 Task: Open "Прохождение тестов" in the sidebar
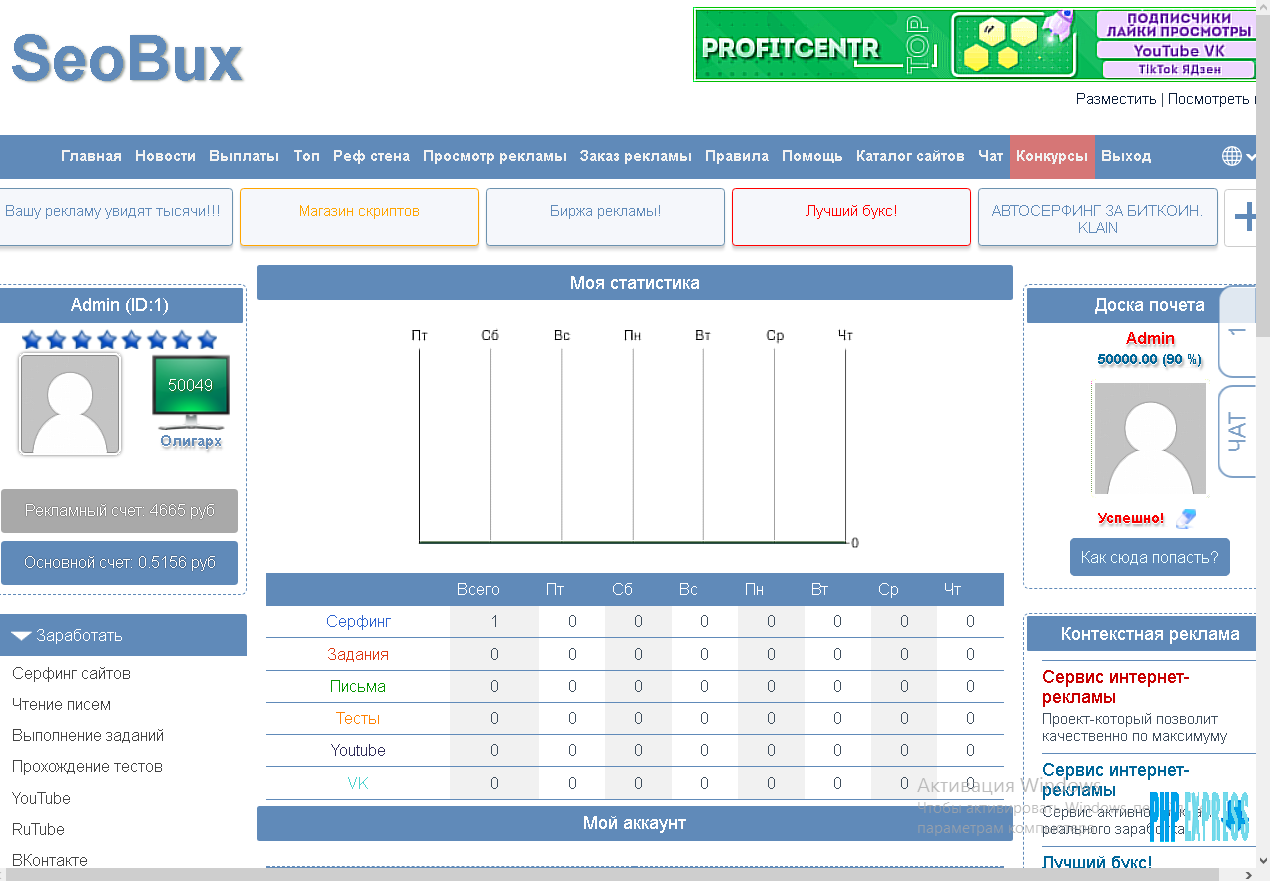(x=87, y=766)
